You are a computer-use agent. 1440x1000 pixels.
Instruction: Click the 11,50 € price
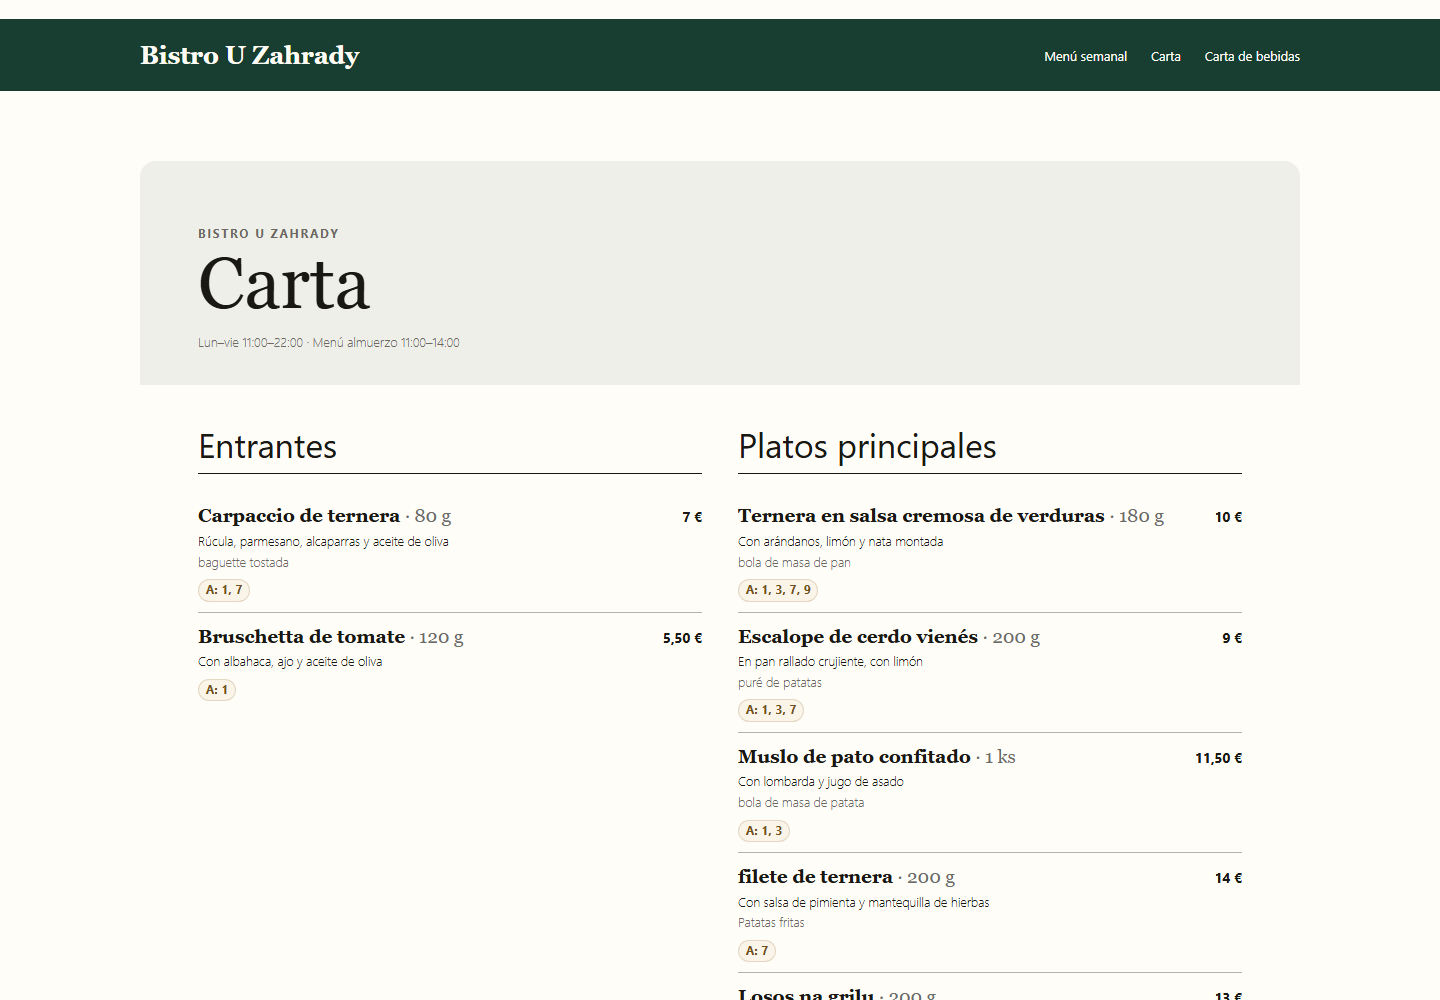[x=1218, y=758]
